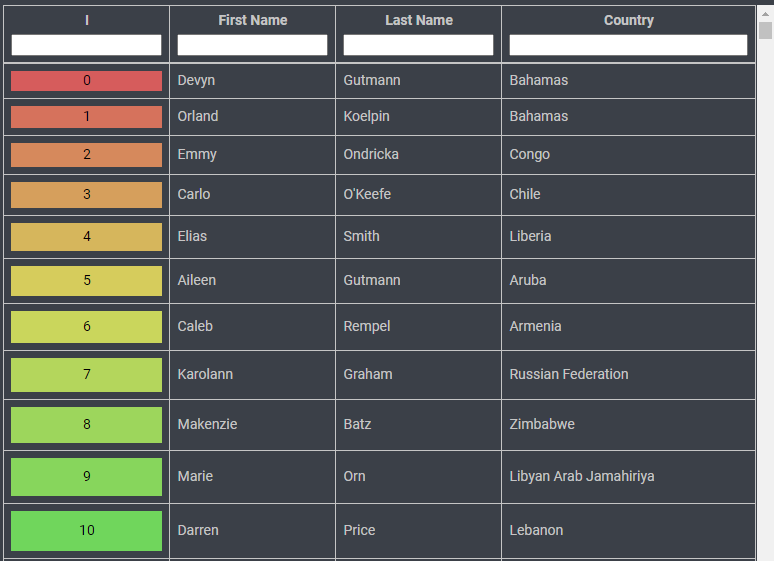774x561 pixels.
Task: Click the orange swatch numbered 3
Action: [x=86, y=195]
